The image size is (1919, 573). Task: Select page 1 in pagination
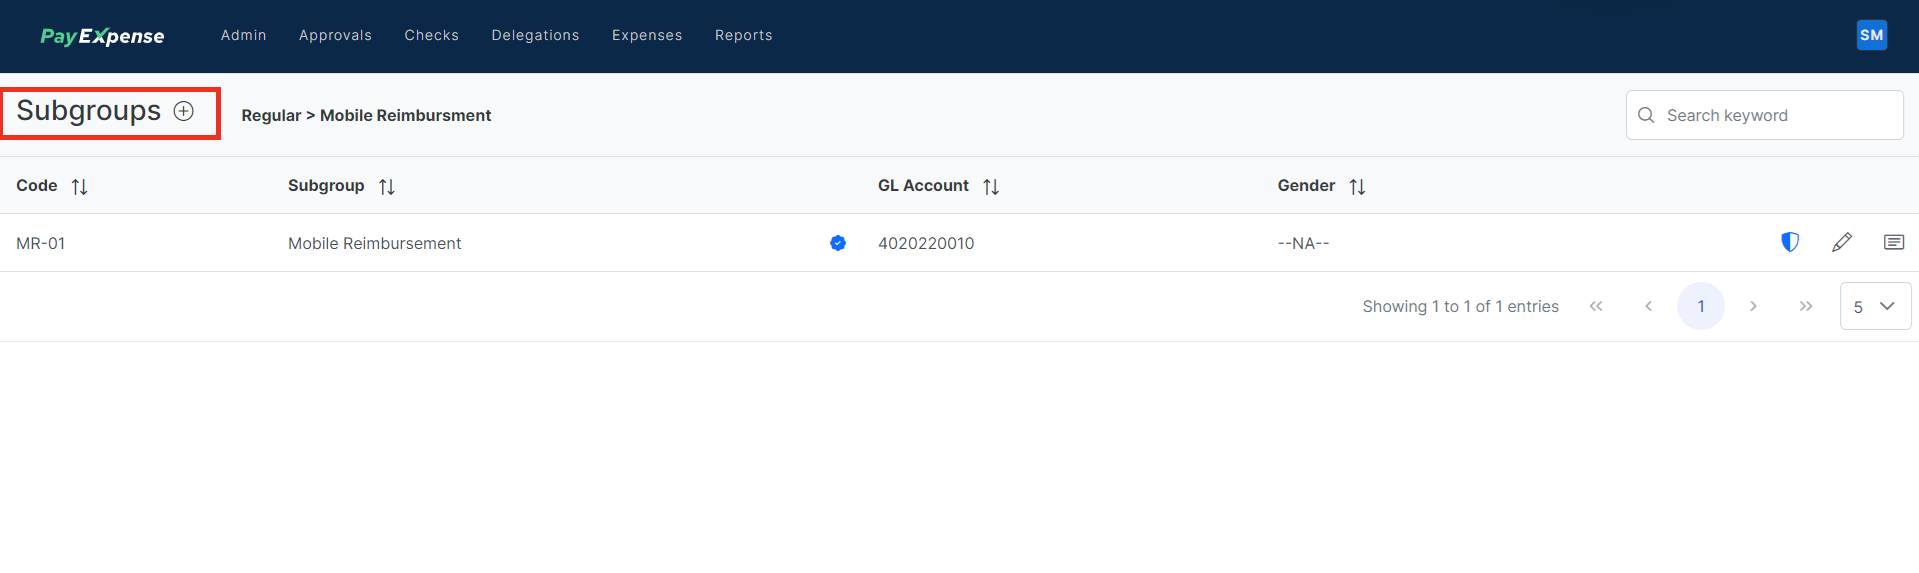[x=1701, y=306]
